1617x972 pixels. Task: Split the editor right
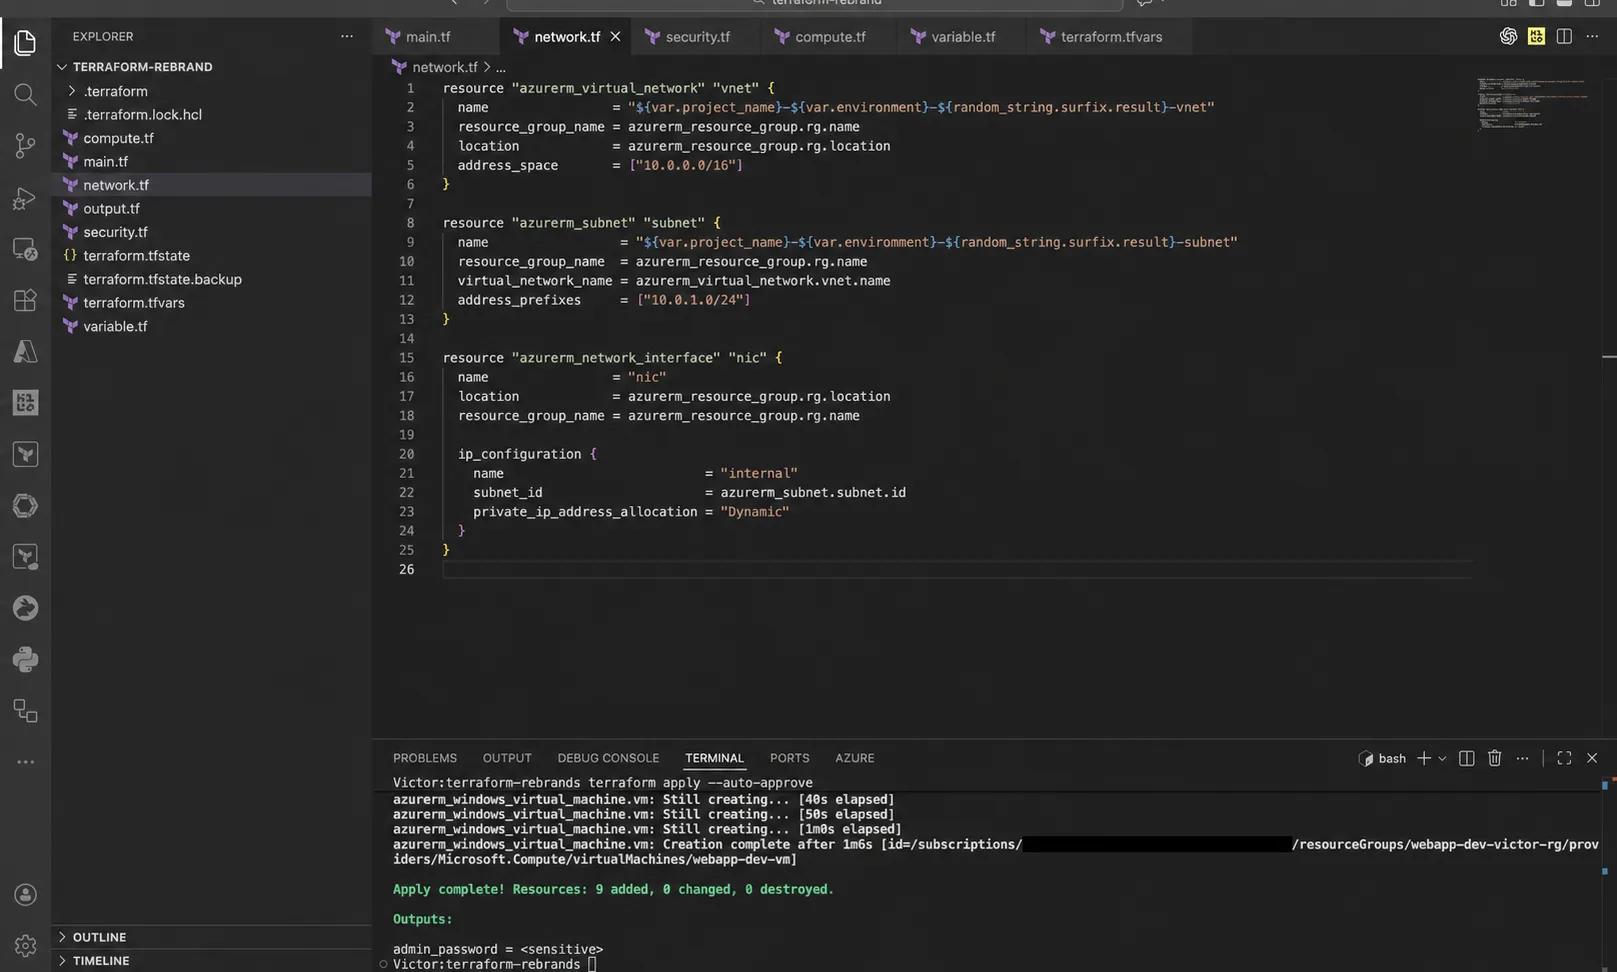click(1564, 36)
